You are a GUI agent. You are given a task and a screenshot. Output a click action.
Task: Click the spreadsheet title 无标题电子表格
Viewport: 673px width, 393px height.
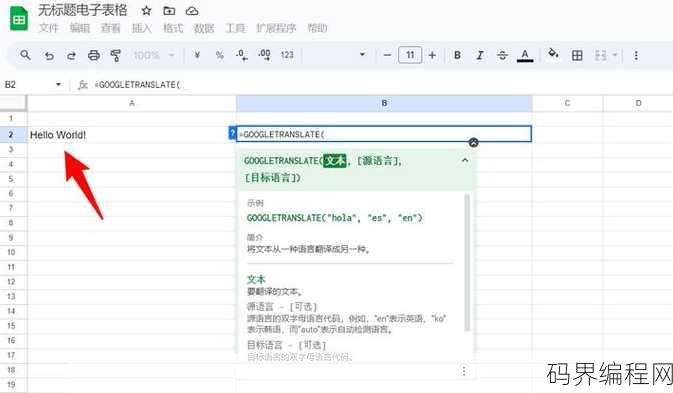[x=82, y=10]
